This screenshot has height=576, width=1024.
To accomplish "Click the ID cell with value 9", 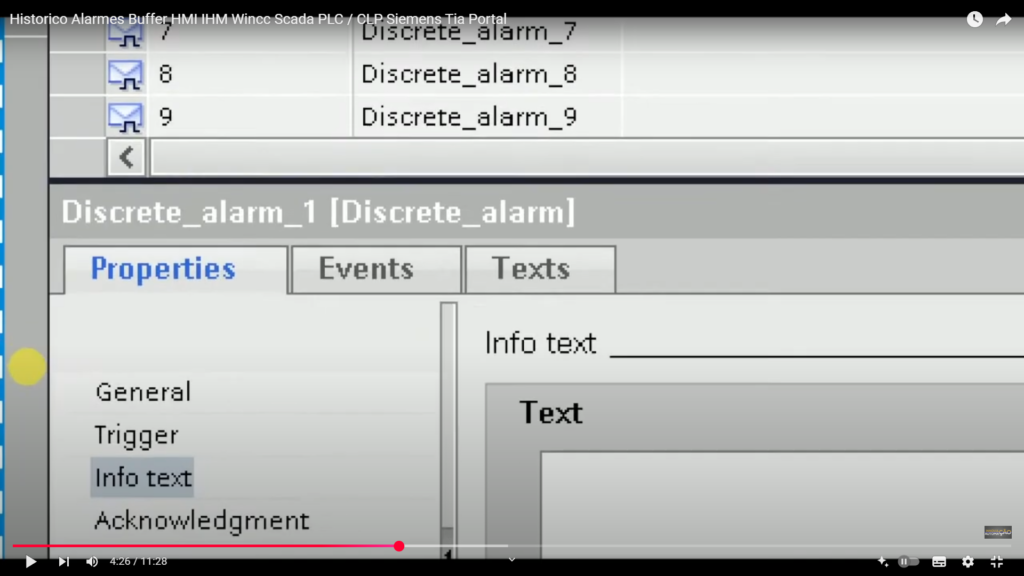I will pyautogui.click(x=249, y=118).
